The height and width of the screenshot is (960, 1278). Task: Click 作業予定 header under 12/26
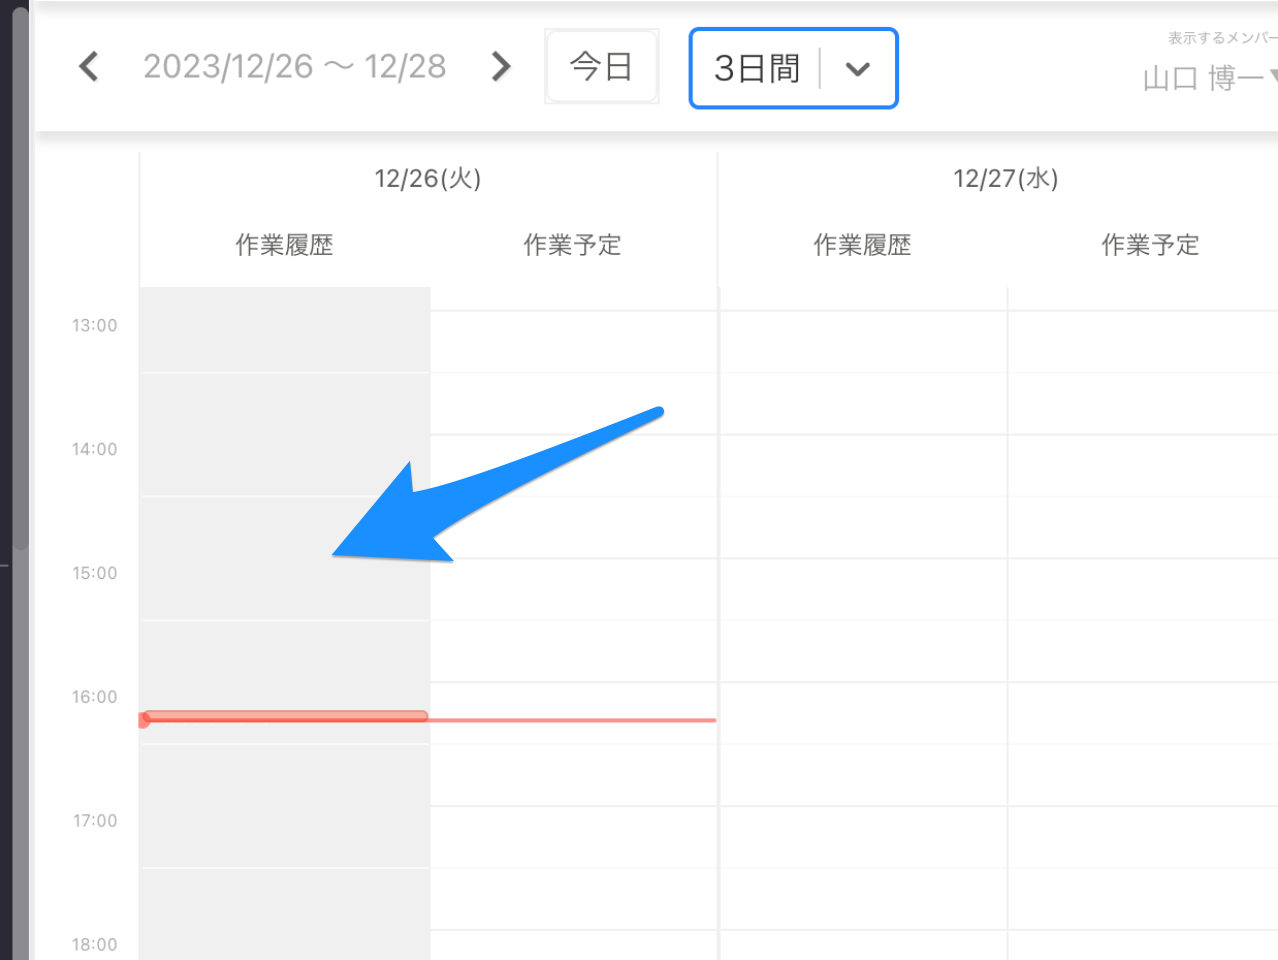click(572, 245)
